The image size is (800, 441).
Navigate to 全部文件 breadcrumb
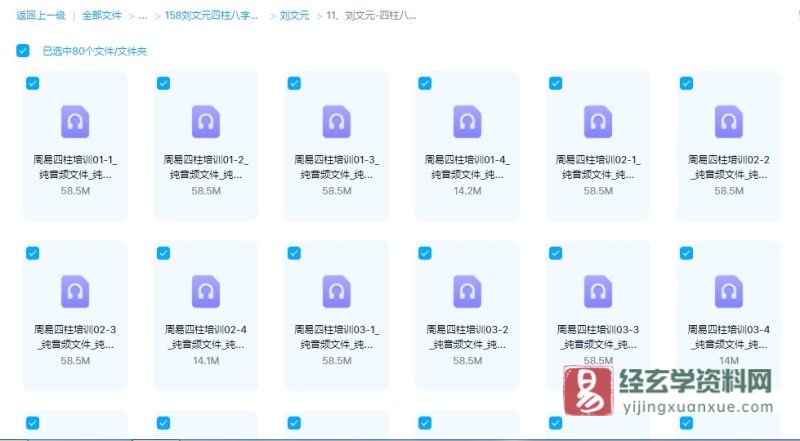click(101, 16)
